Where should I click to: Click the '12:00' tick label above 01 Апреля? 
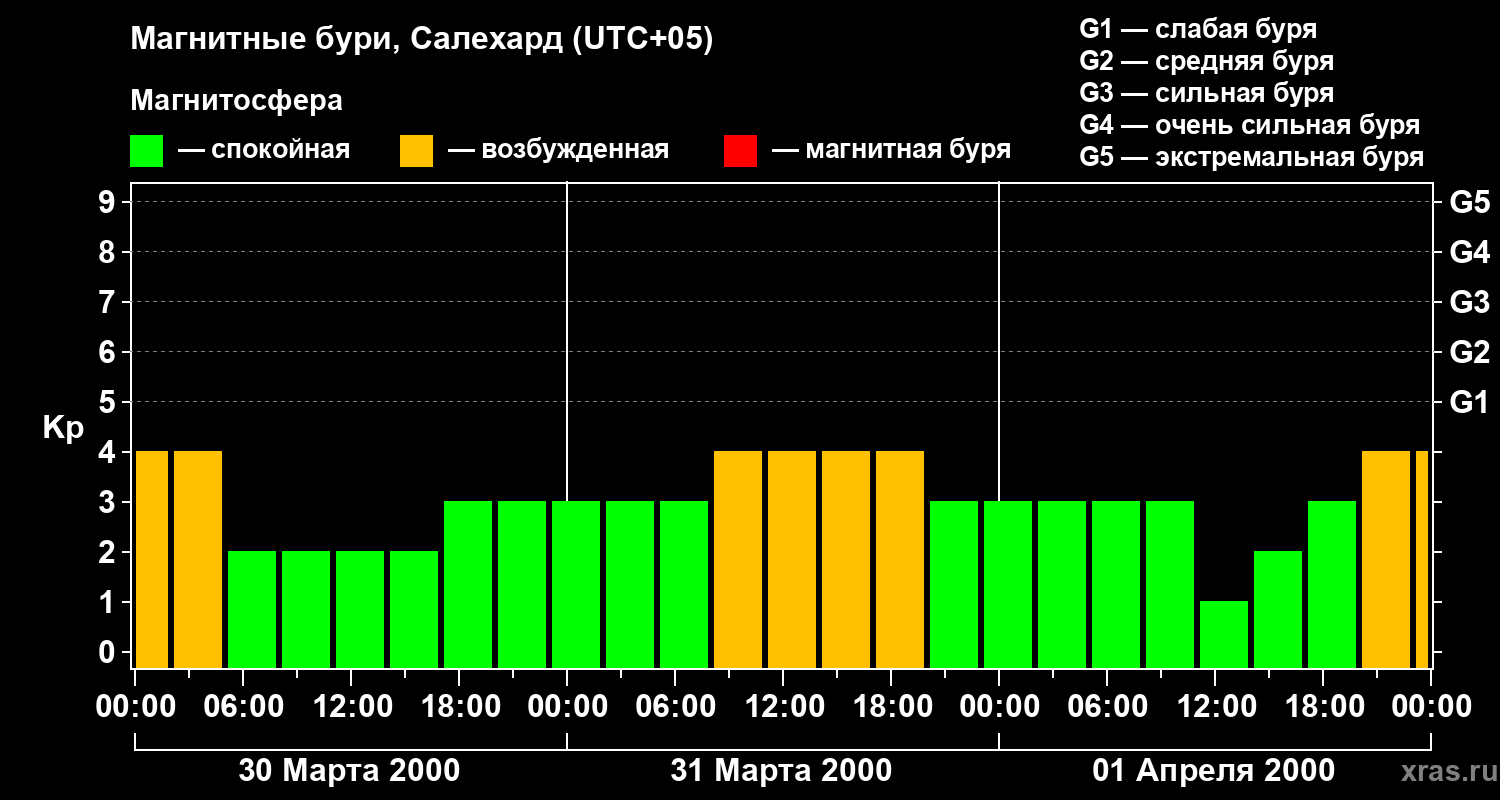(1215, 707)
